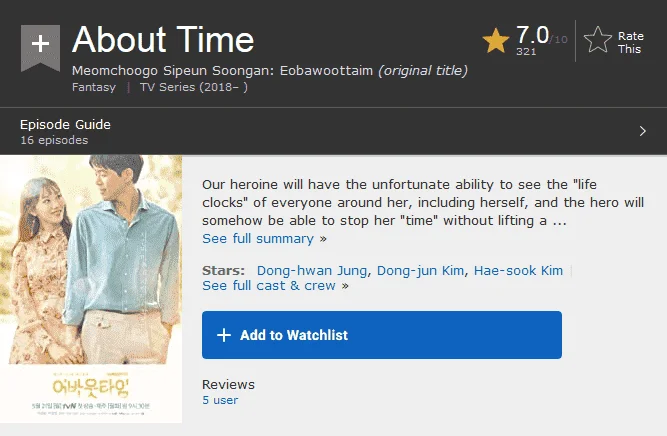The image size is (667, 436).
Task: Open Dong-hwan Jung's profile
Action: pyautogui.click(x=312, y=271)
